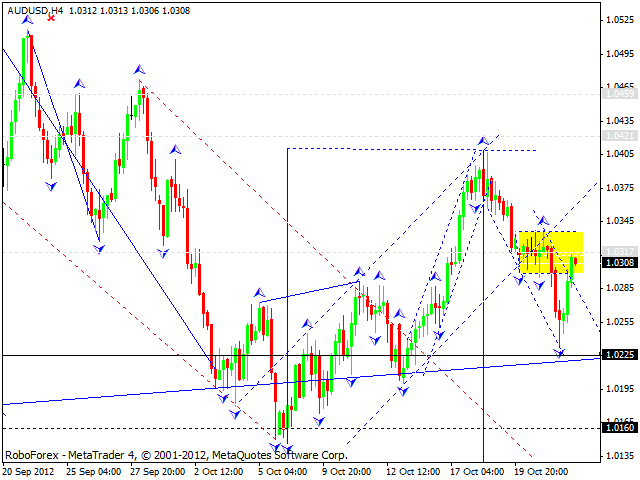This screenshot has width=640, height=480.
Task: Click the 1.0285 price scale value
Action: 620,288
